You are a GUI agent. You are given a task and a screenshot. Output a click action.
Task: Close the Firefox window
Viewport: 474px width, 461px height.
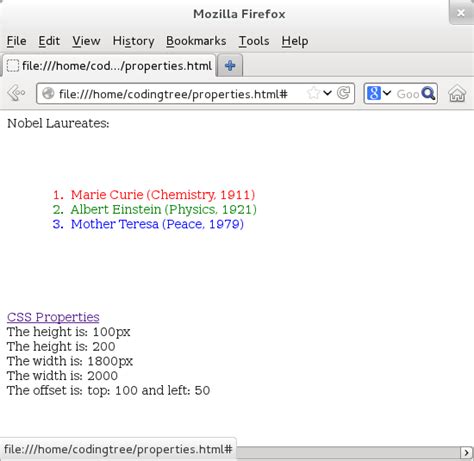click(x=461, y=13)
